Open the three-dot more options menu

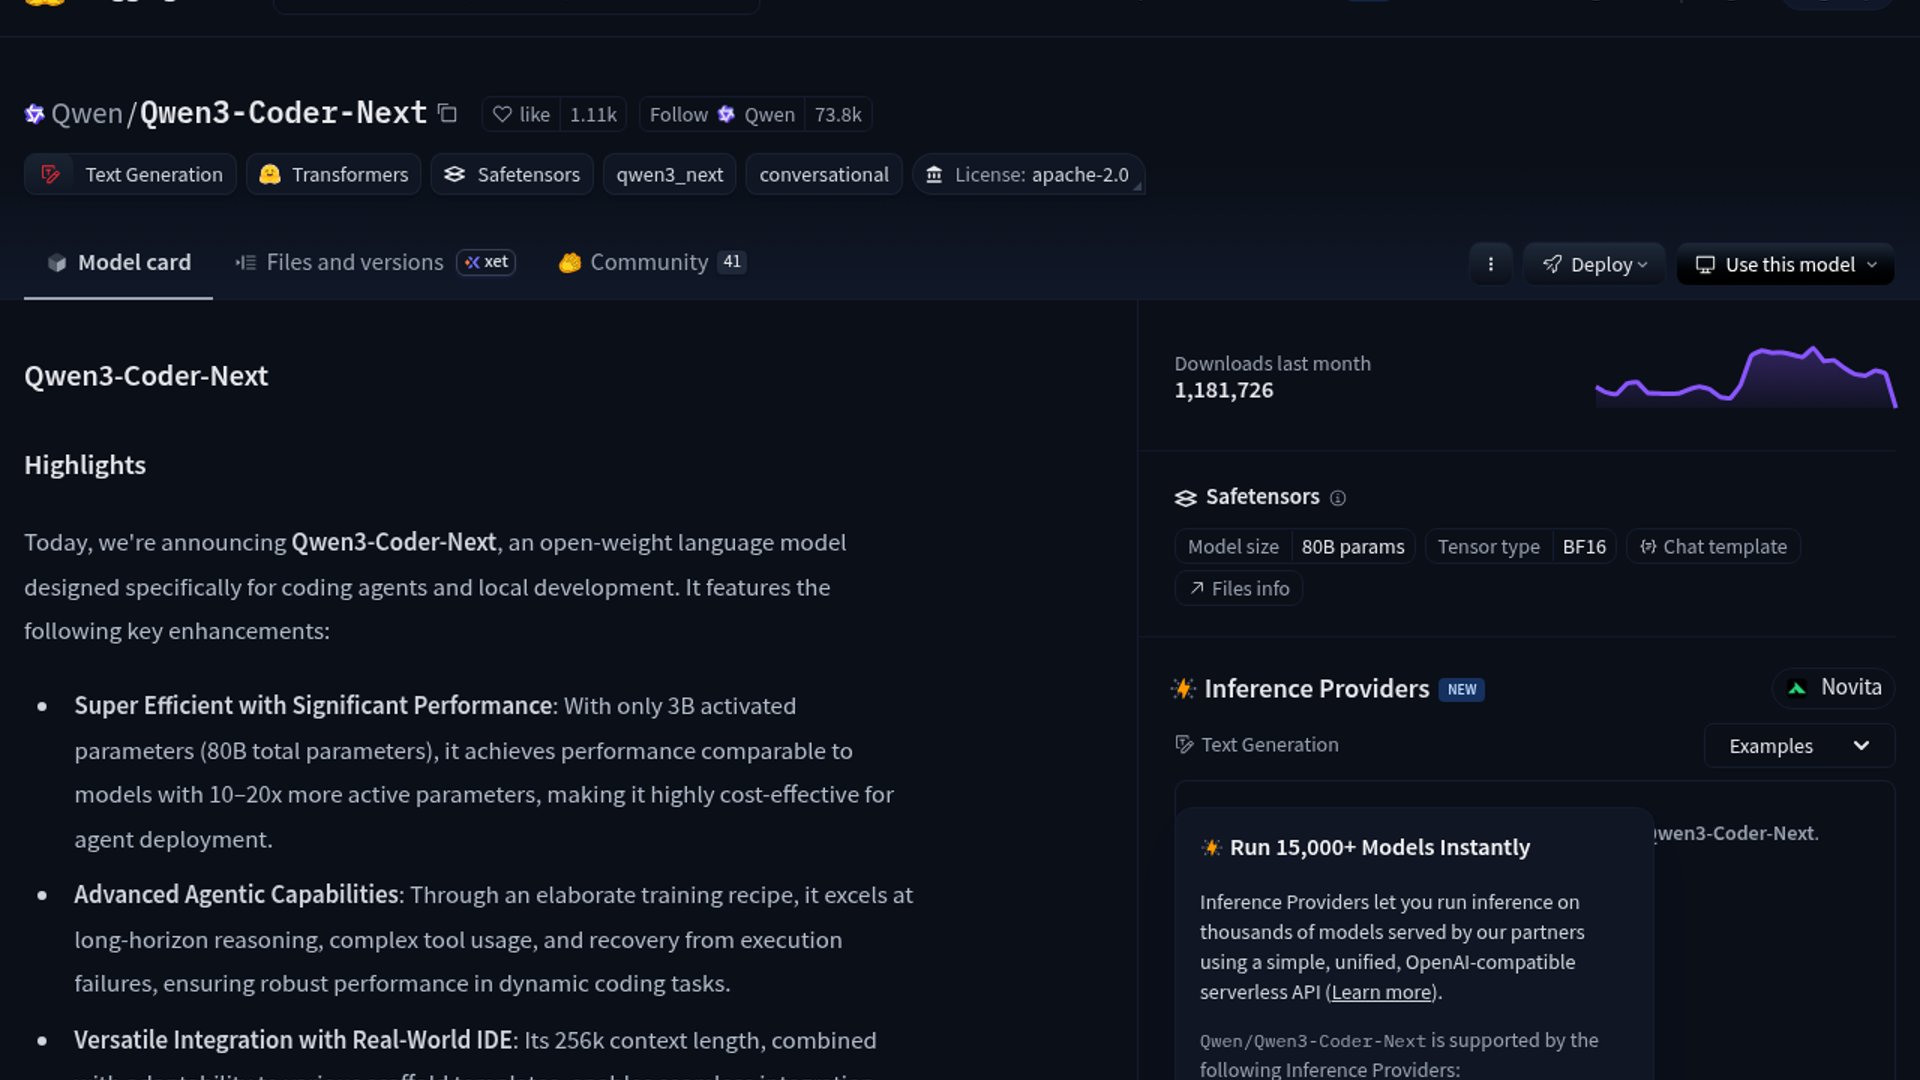pyautogui.click(x=1490, y=265)
